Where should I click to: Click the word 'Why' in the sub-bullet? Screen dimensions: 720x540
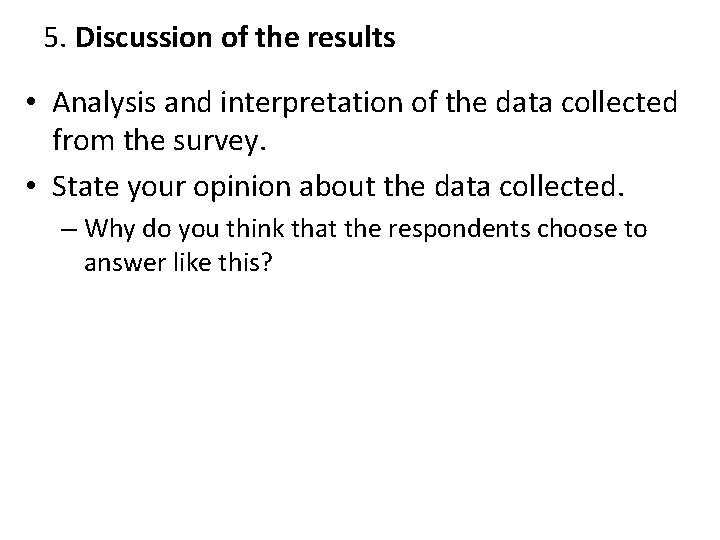tap(109, 229)
